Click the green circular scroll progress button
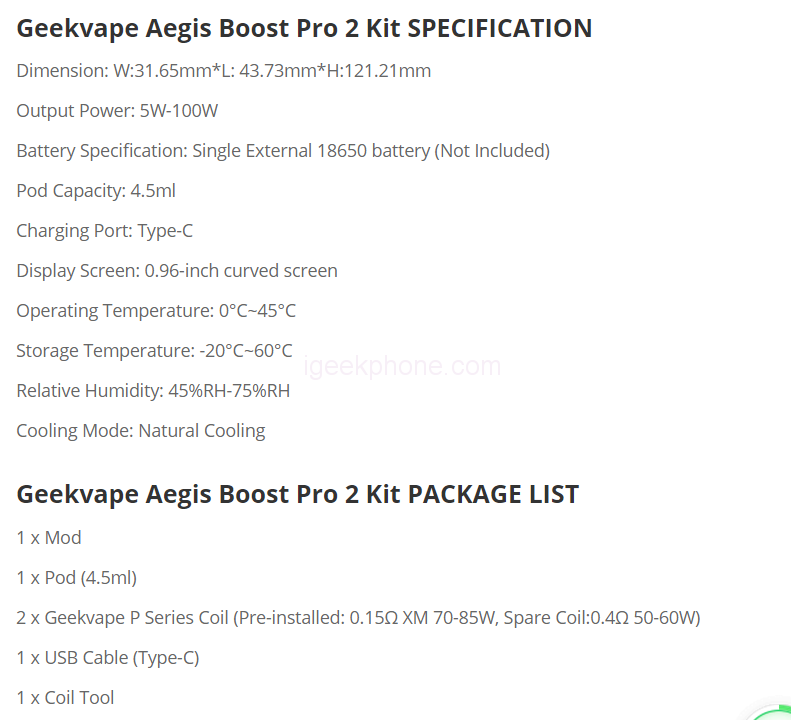The height and width of the screenshot is (720, 791). pyautogui.click(x=776, y=712)
